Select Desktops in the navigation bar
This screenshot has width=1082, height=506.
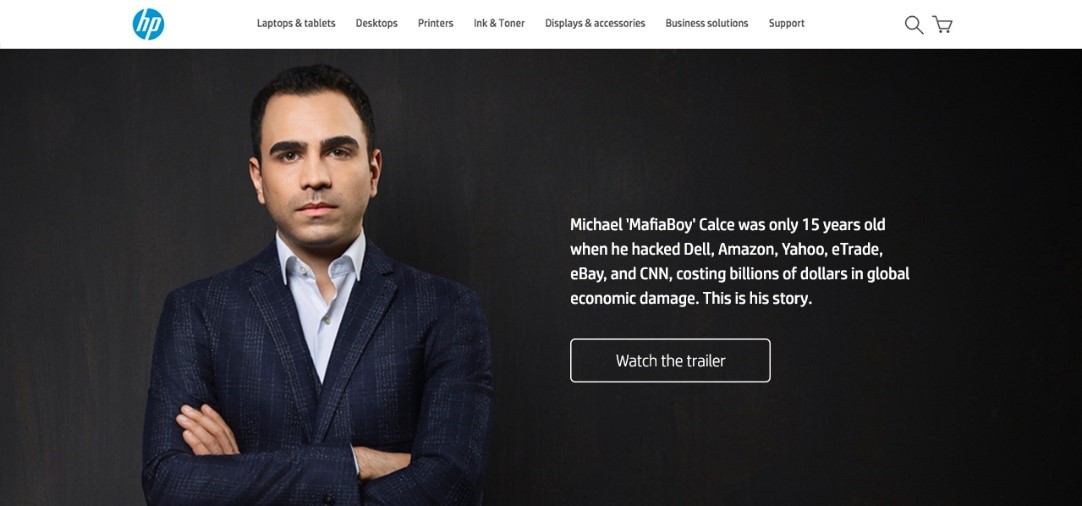(377, 23)
